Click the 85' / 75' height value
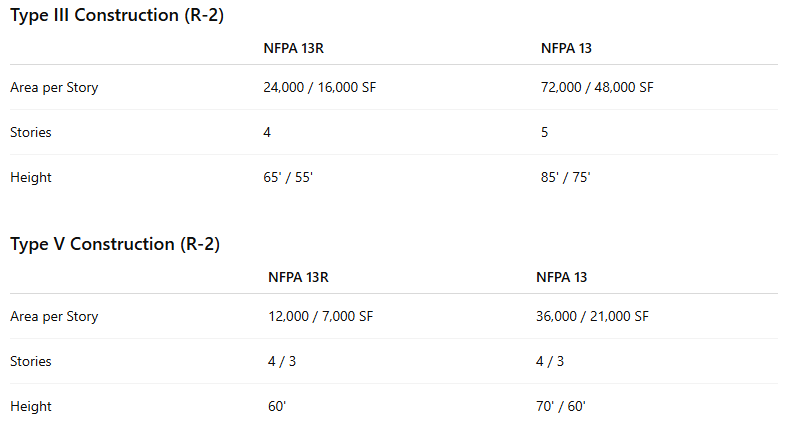The image size is (786, 429). click(x=566, y=177)
